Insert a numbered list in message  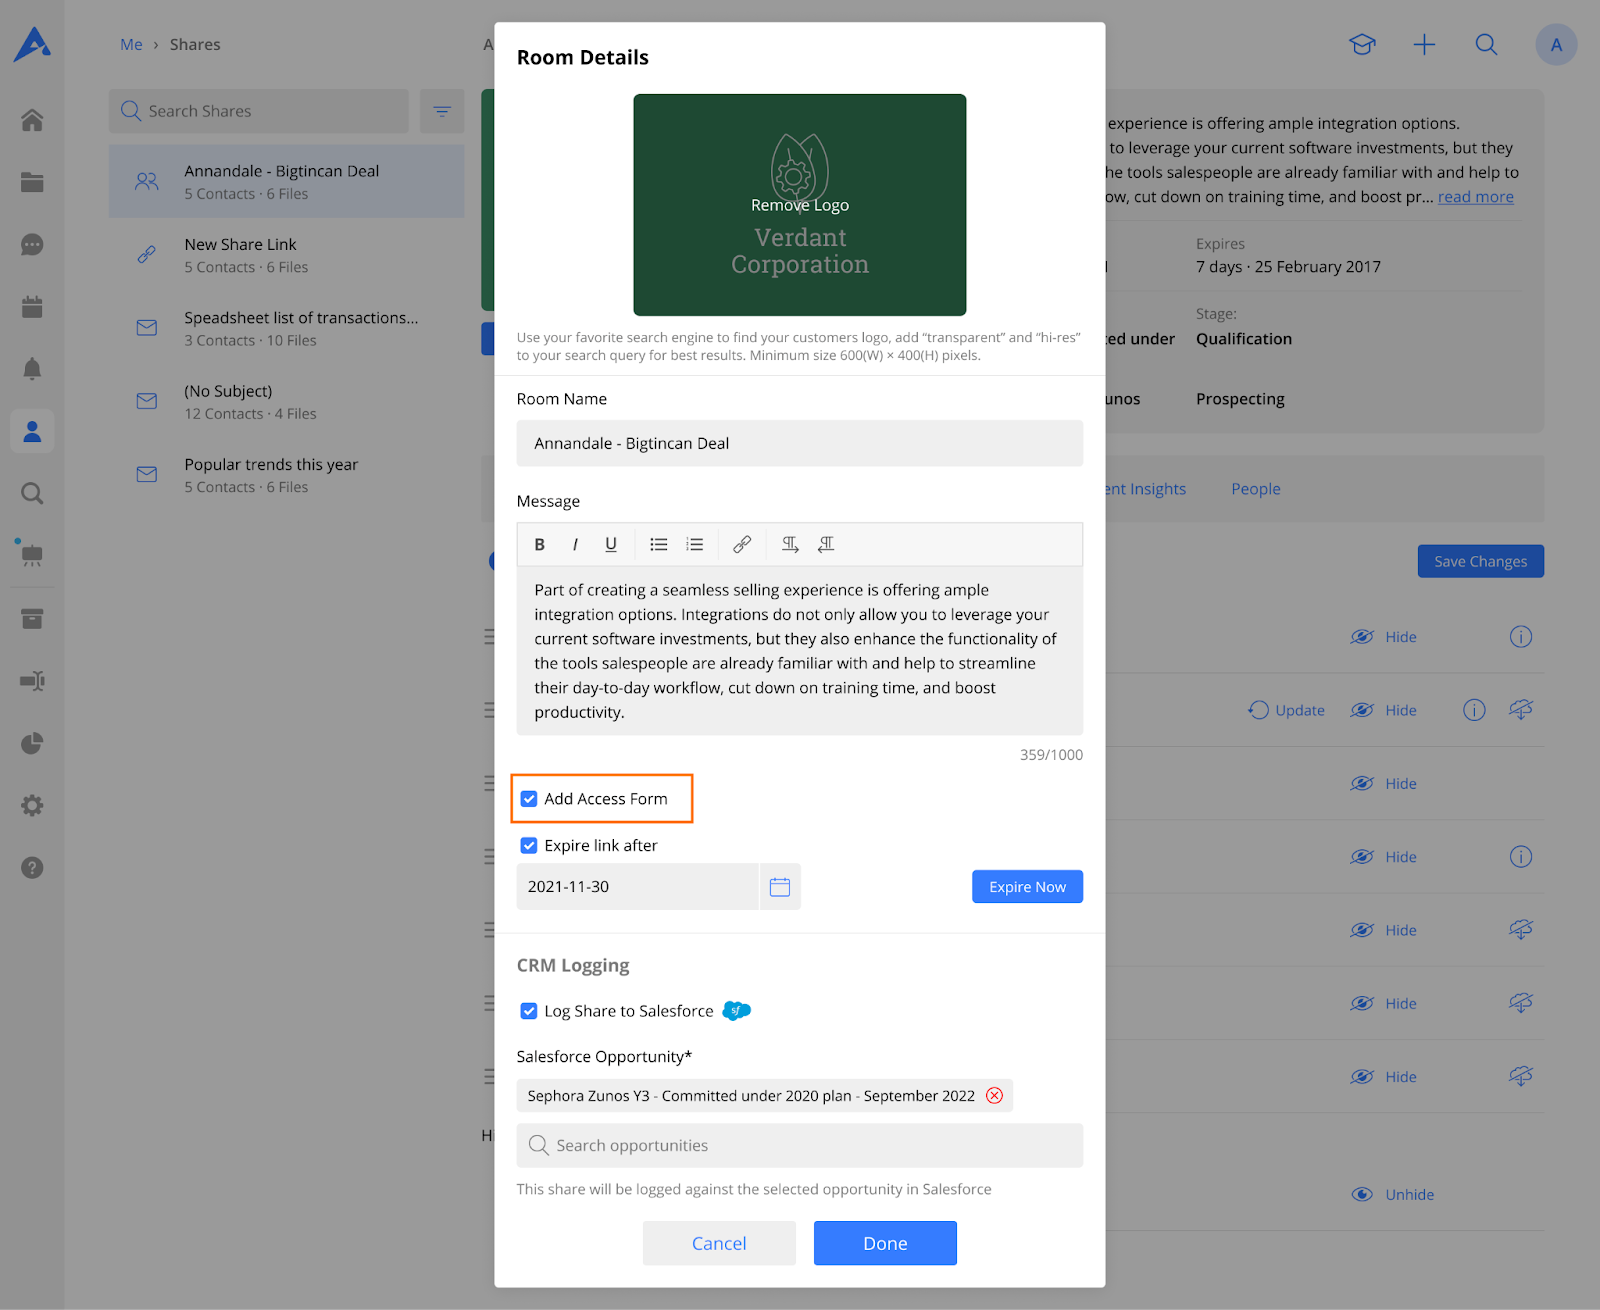695,545
